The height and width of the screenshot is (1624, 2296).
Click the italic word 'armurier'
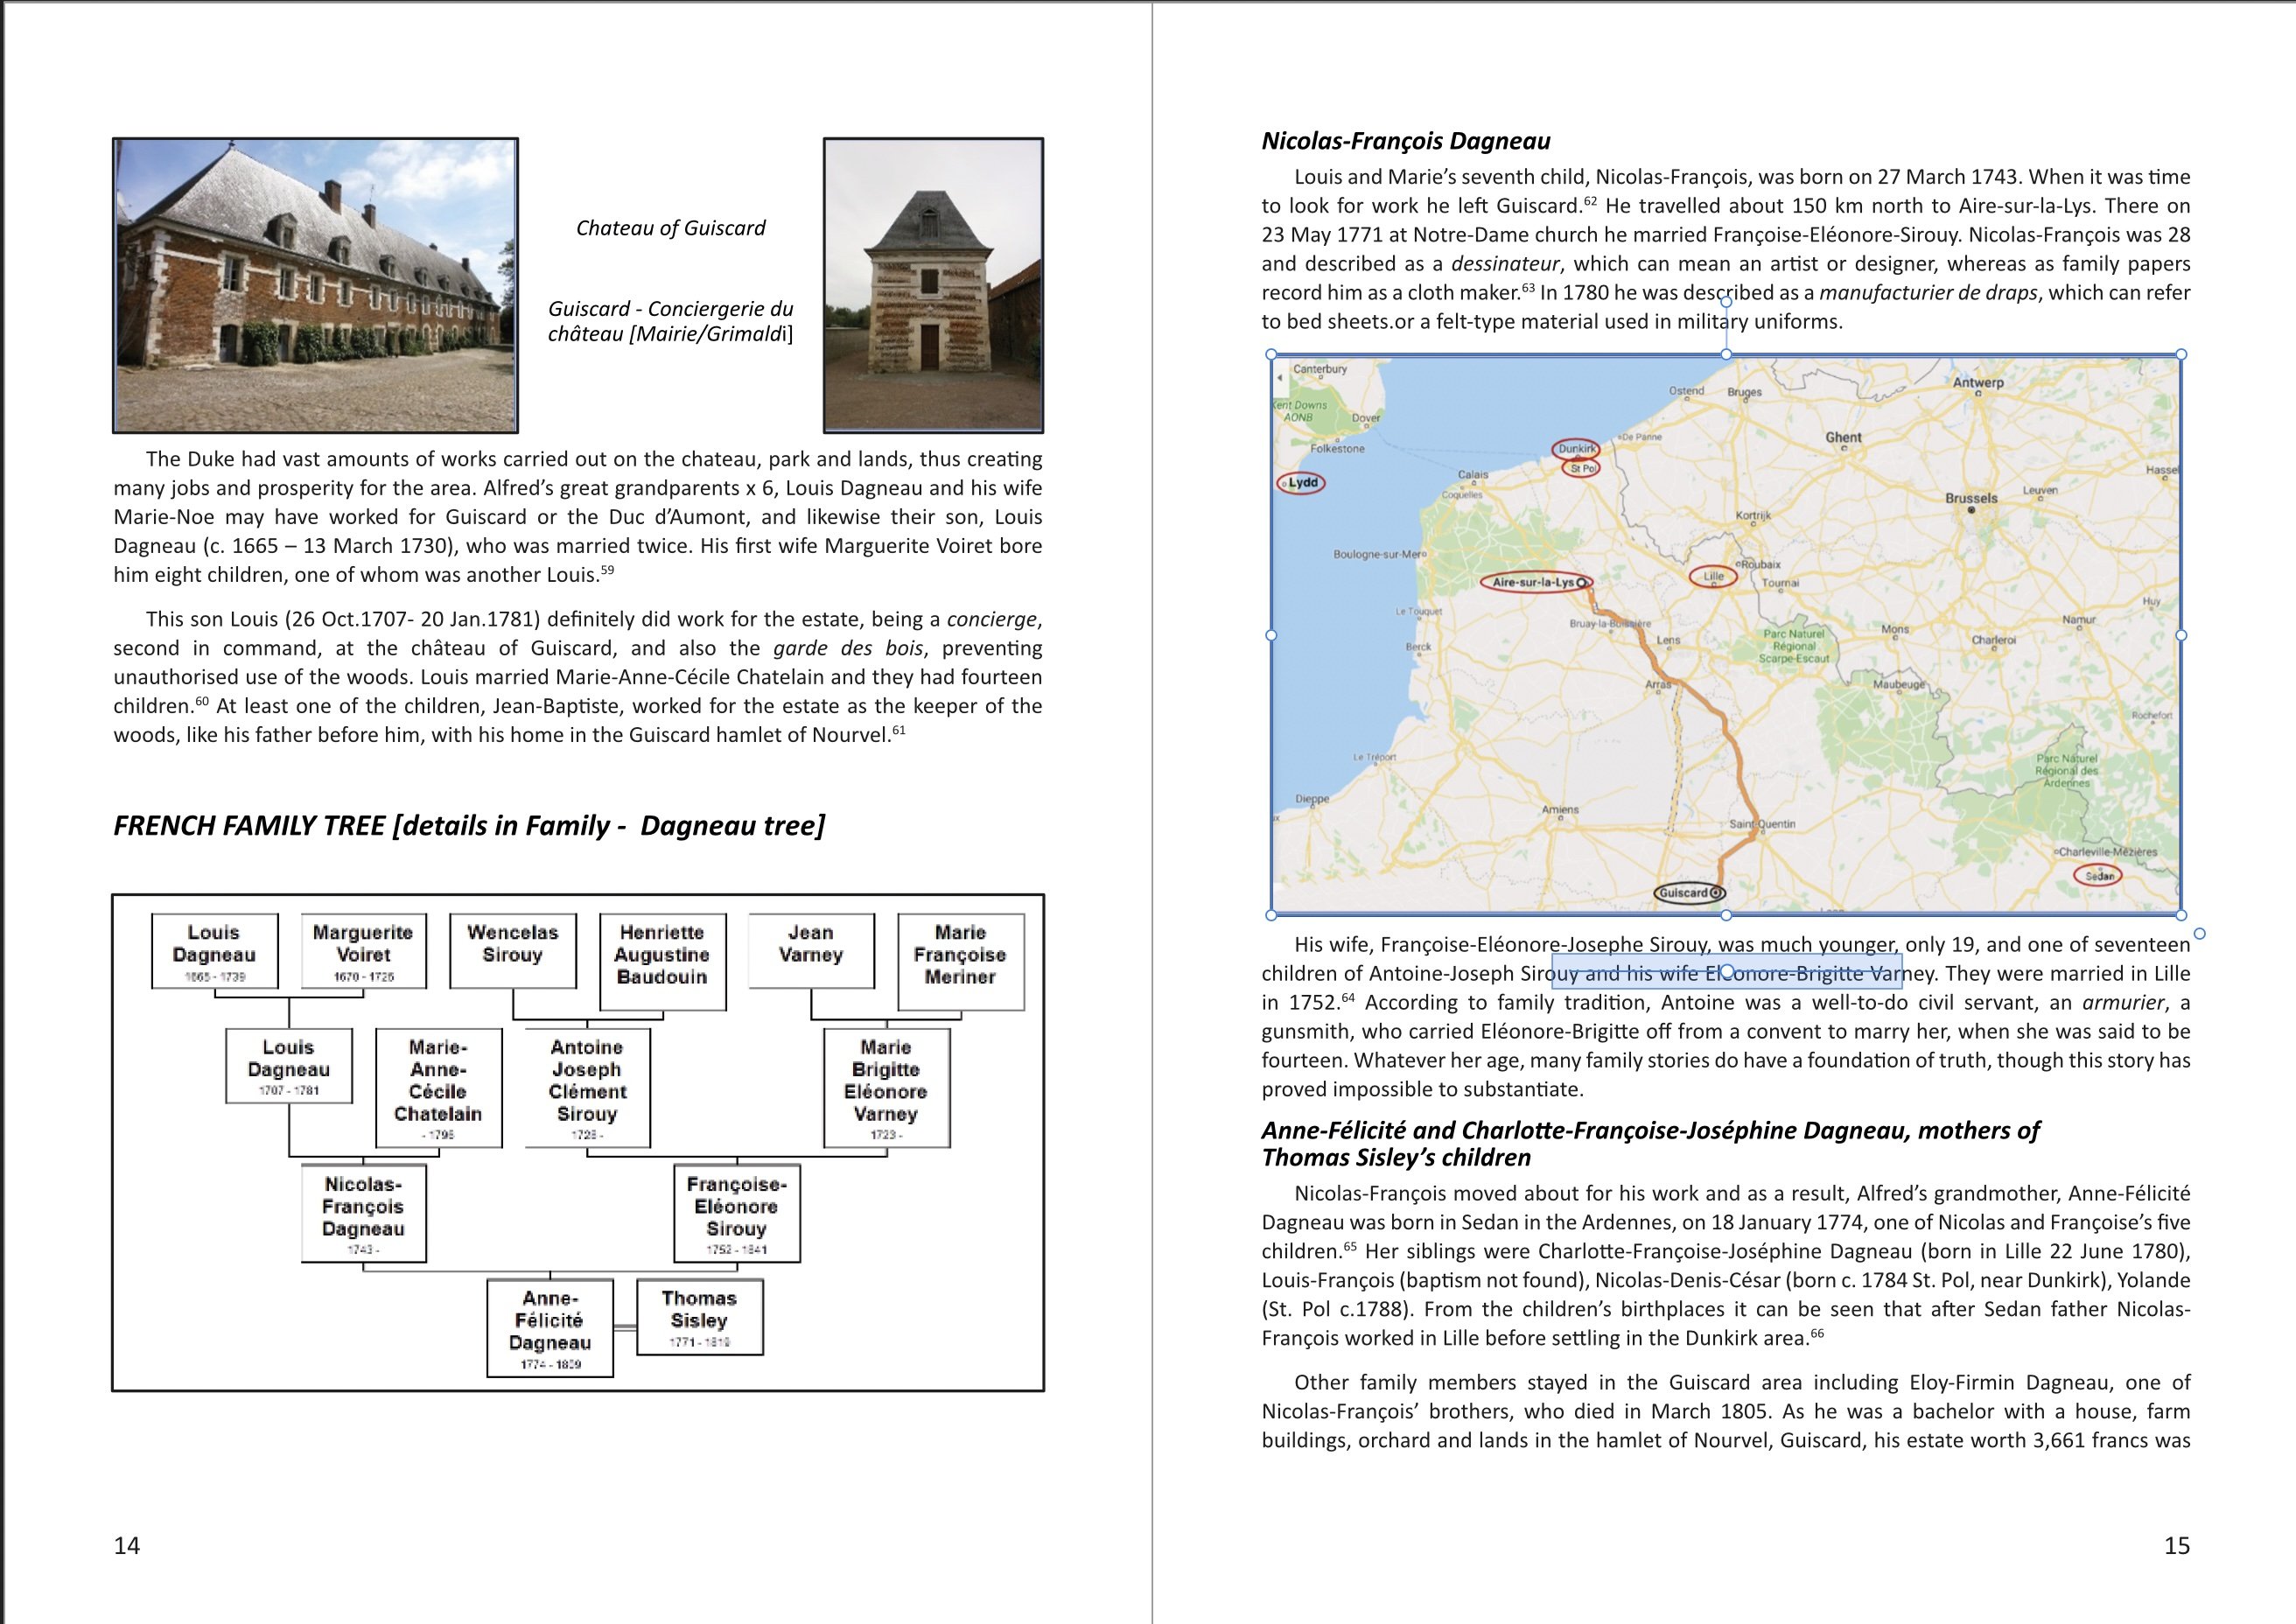click(2121, 1003)
